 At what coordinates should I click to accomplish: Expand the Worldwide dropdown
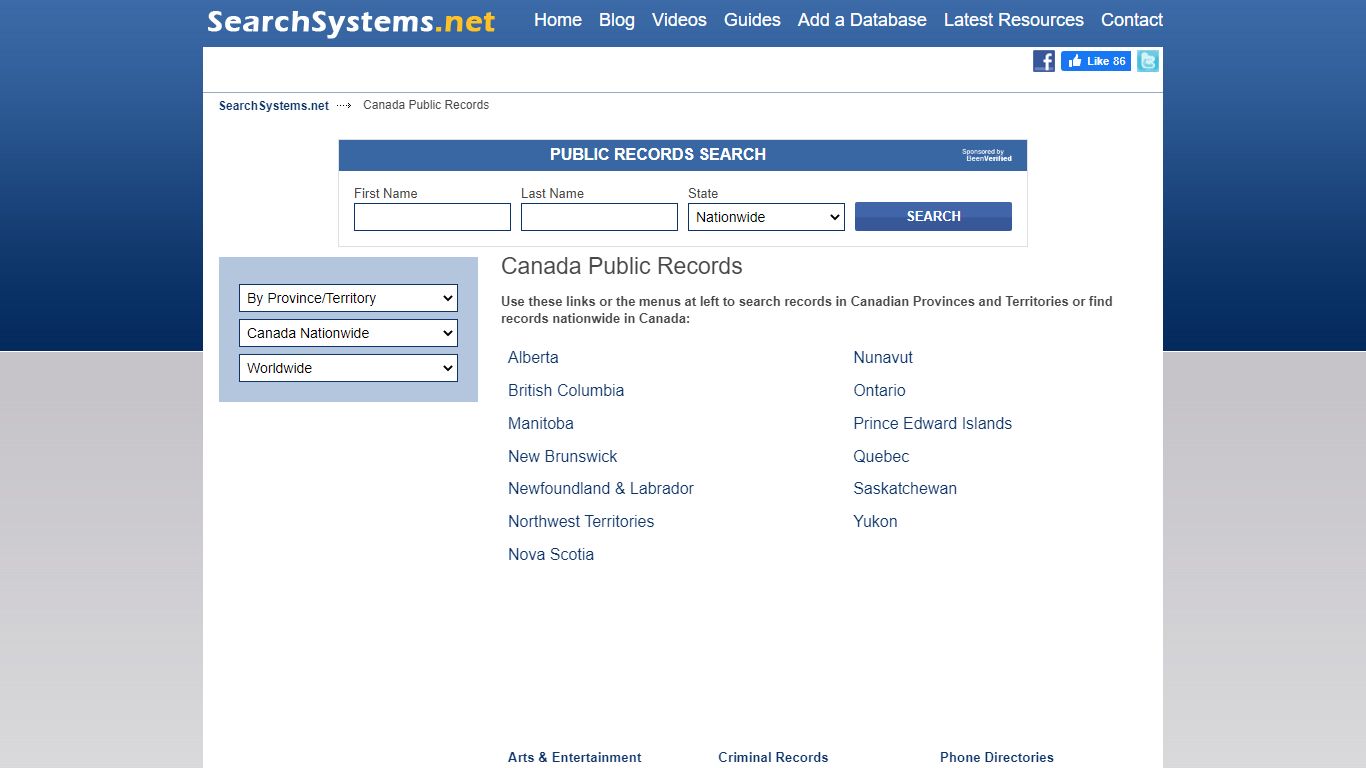(x=348, y=368)
